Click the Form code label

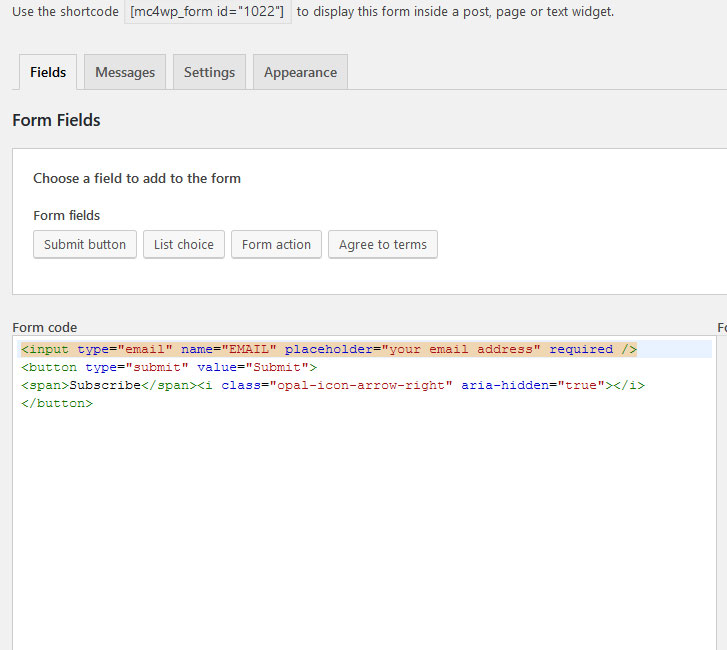[x=44, y=327]
